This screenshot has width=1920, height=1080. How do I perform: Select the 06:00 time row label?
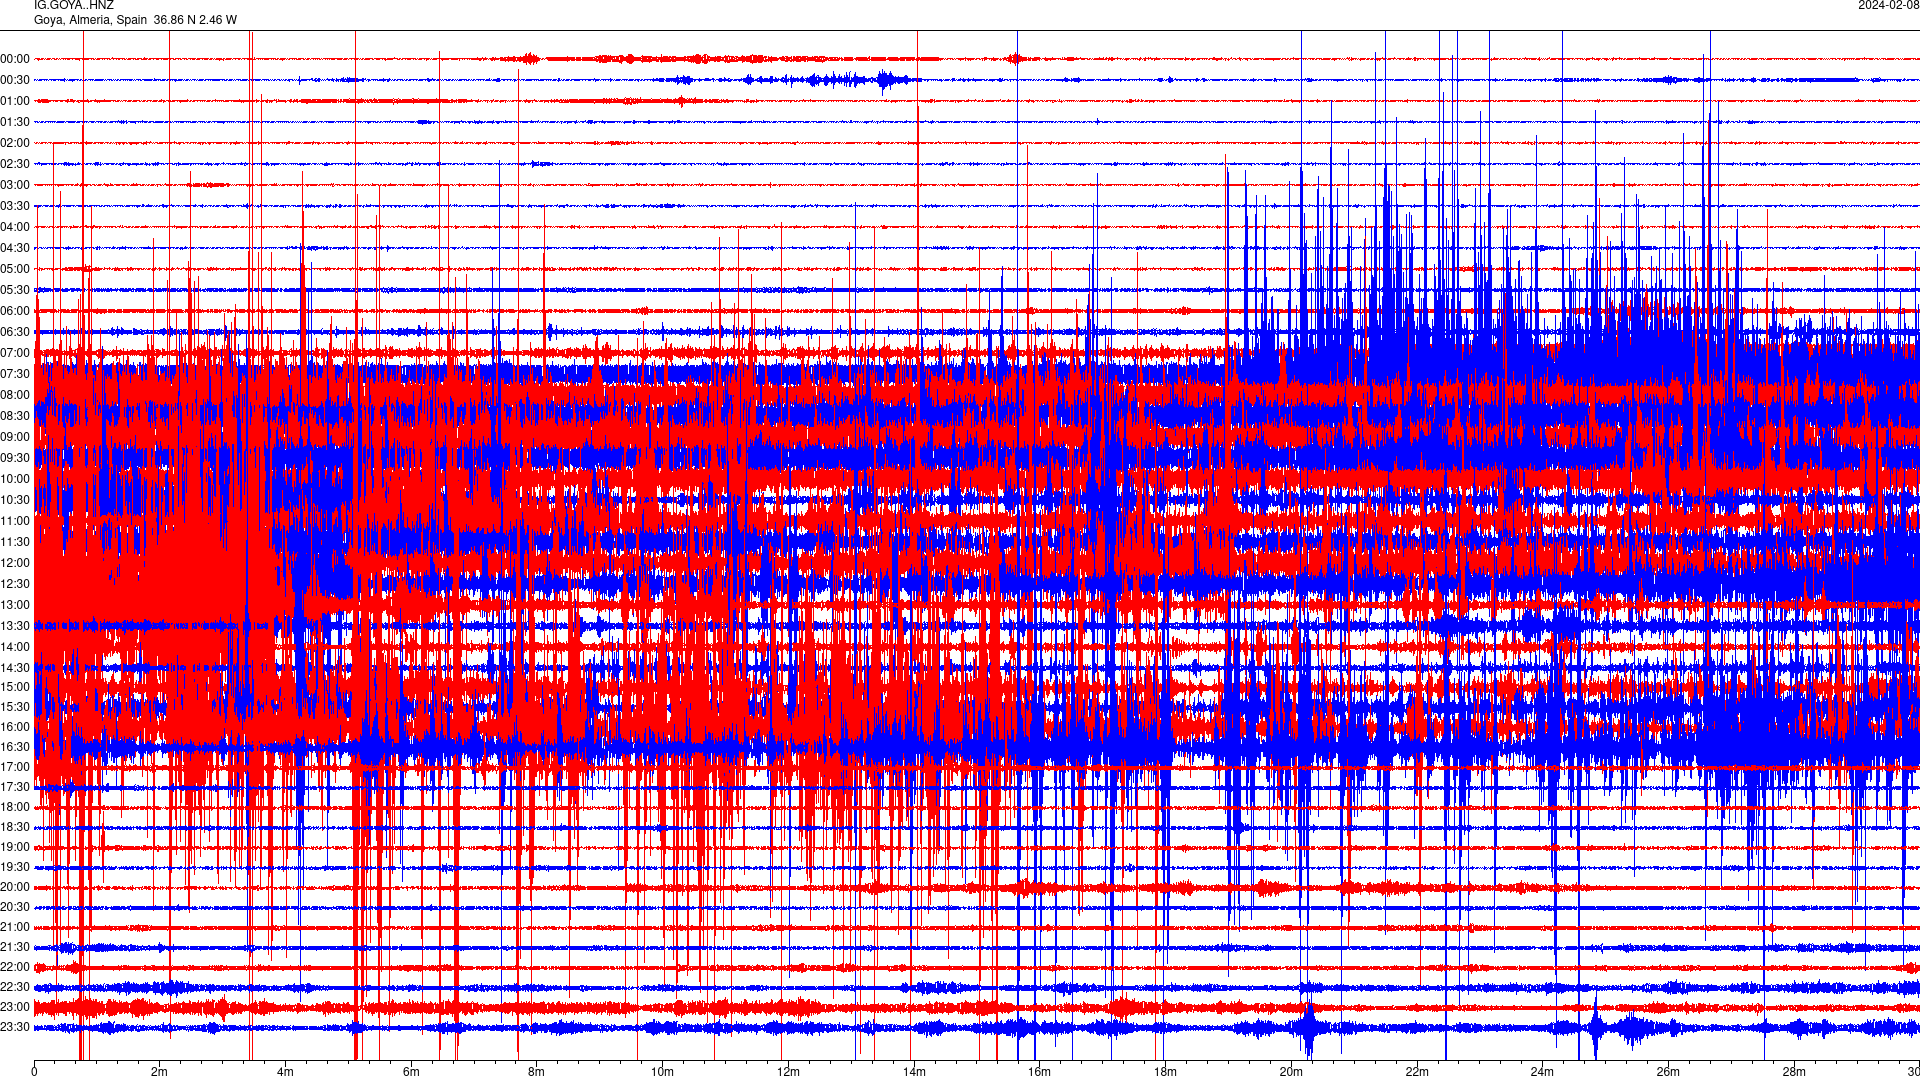coord(15,311)
